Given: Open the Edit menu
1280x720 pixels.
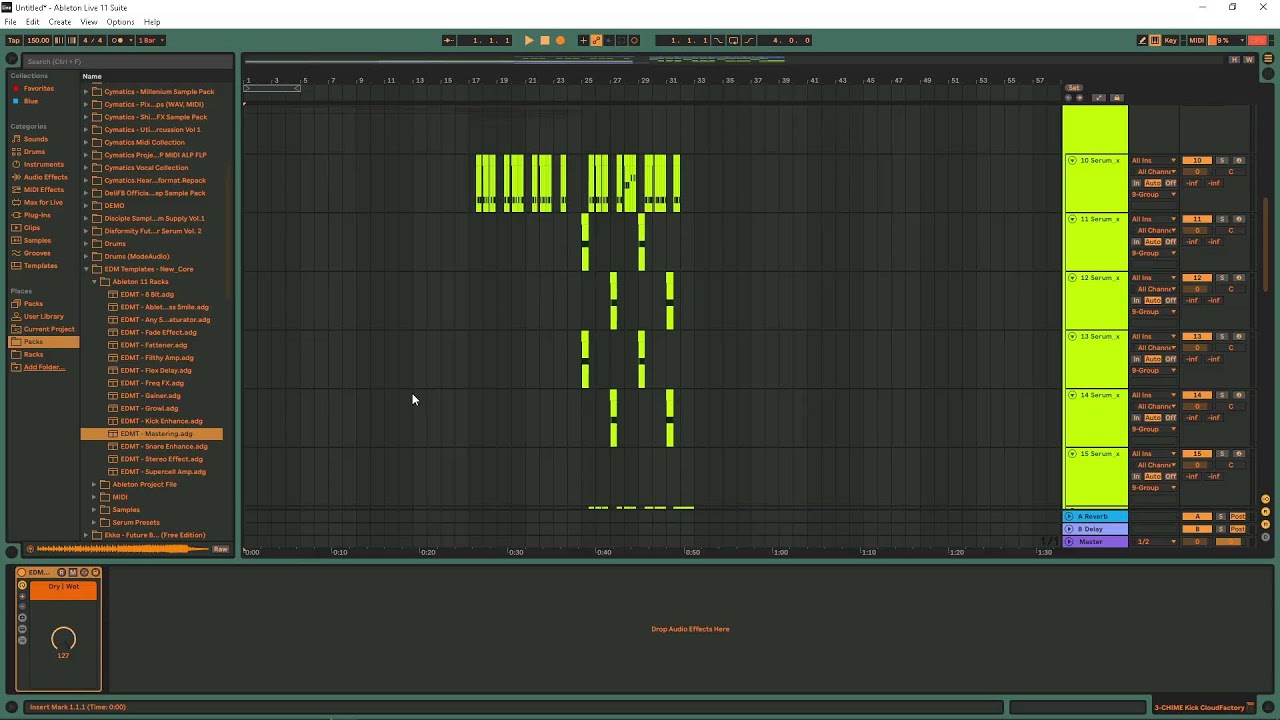Looking at the screenshot, I should pyautogui.click(x=33, y=22).
